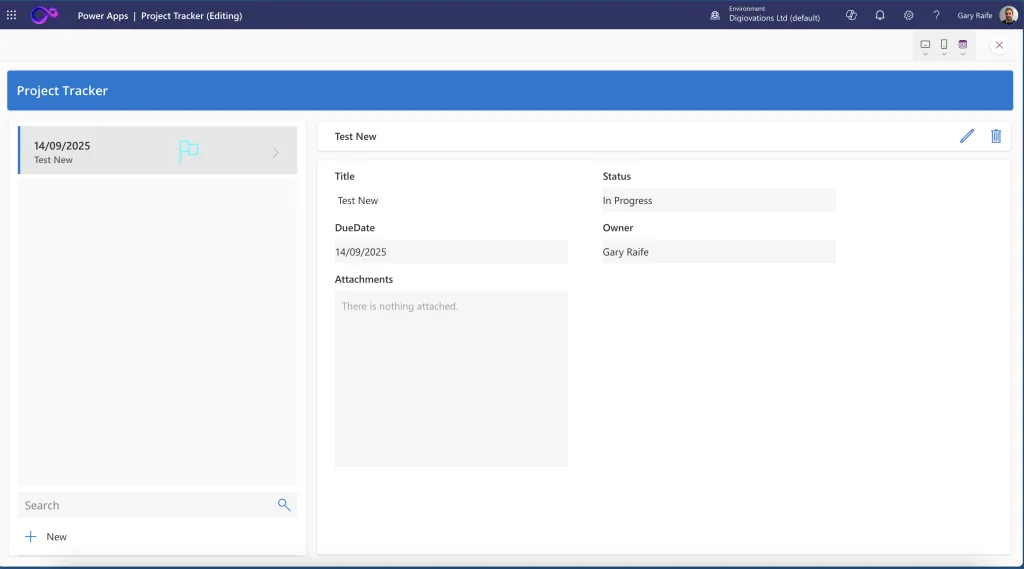The width and height of the screenshot is (1024, 569).
Task: Expand the custom size preview dropdown
Action: pyautogui.click(x=963, y=54)
